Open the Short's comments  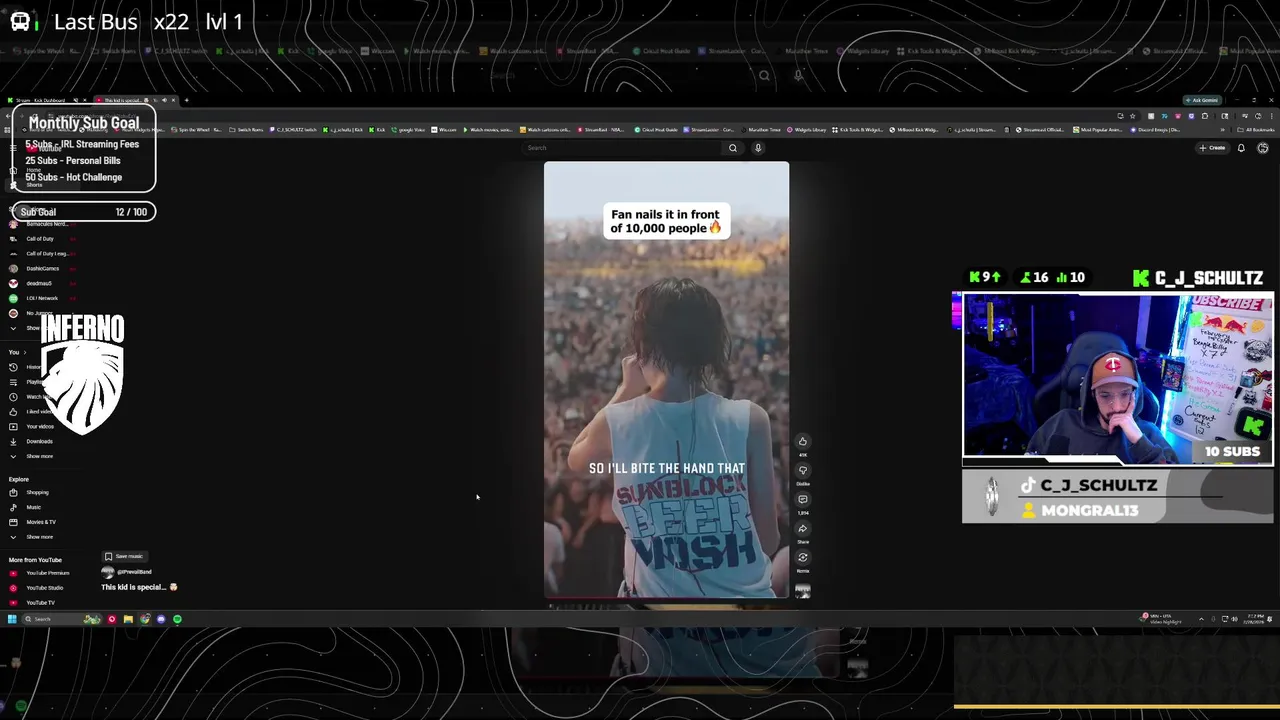click(802, 499)
